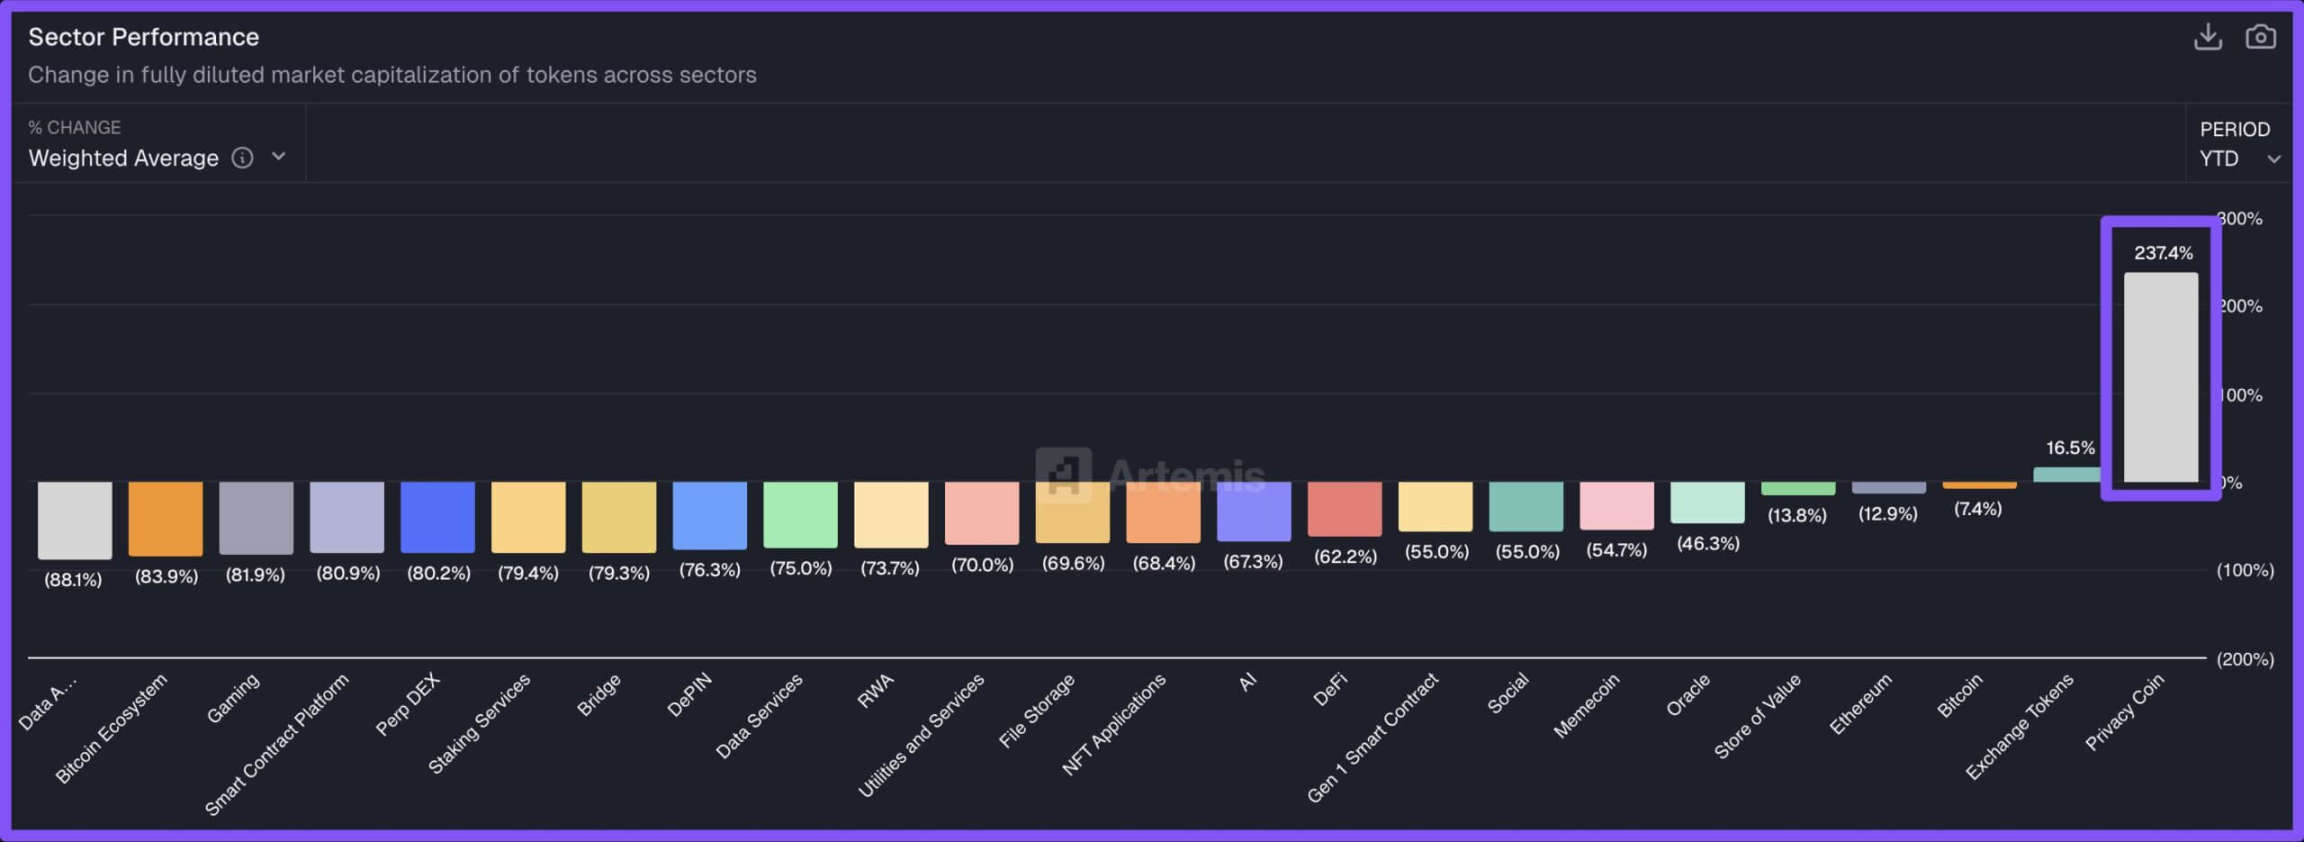Click the Gaming sector bar
Viewport: 2304px width, 842px height.
pos(256,517)
